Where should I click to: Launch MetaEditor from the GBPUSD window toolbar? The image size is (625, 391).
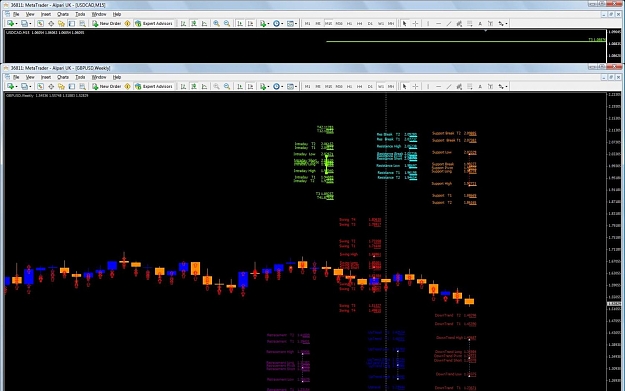[x=128, y=86]
